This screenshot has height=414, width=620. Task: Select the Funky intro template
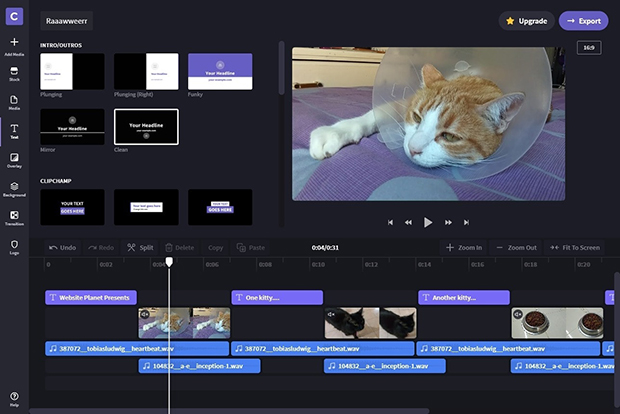(220, 72)
